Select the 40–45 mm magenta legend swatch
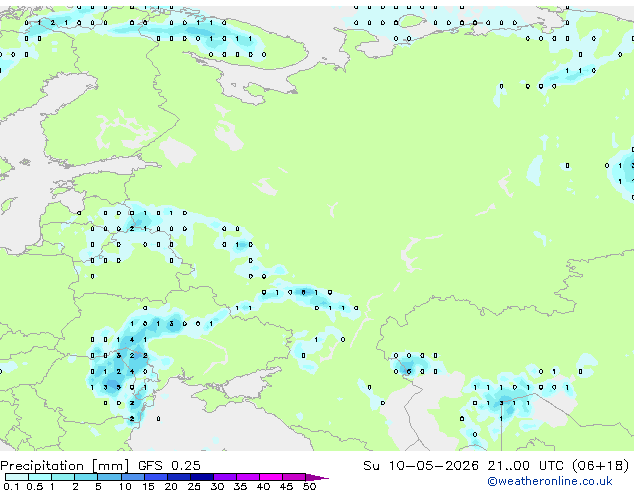 pyautogui.click(x=271, y=477)
